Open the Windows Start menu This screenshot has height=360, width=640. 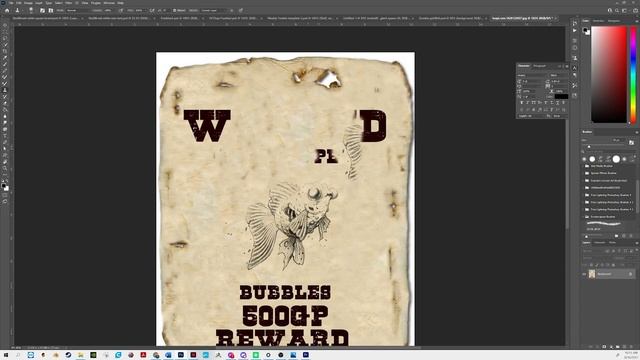coord(6,355)
